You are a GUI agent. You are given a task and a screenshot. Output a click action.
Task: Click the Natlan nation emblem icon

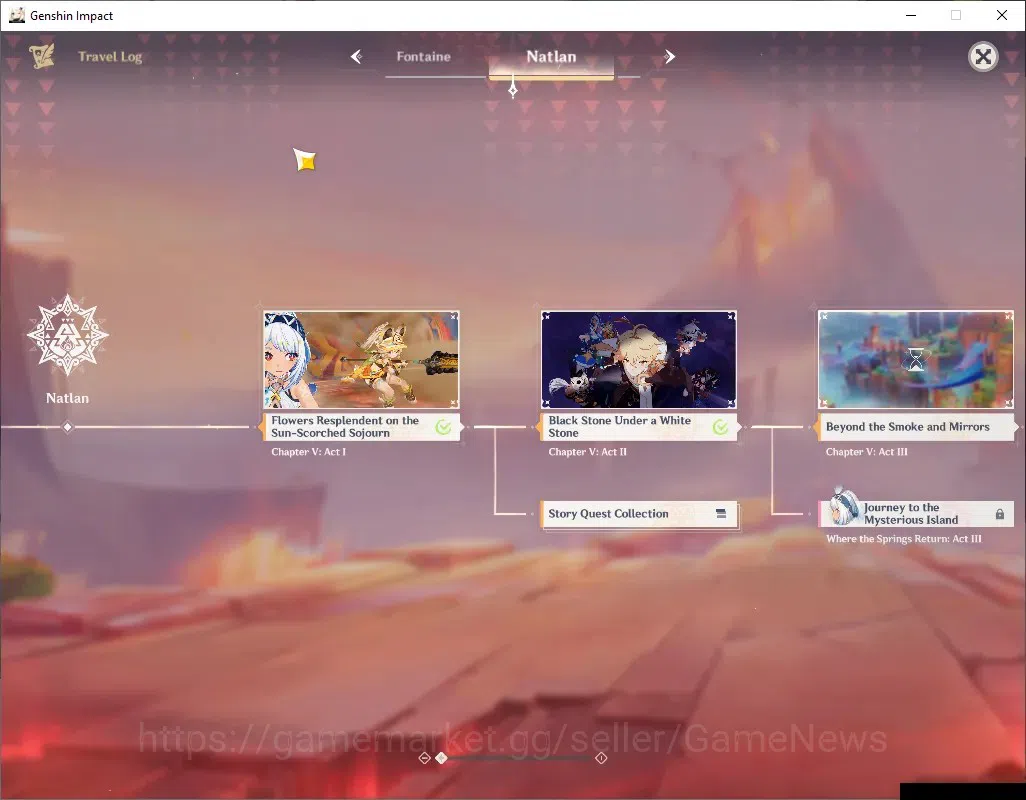pos(67,336)
